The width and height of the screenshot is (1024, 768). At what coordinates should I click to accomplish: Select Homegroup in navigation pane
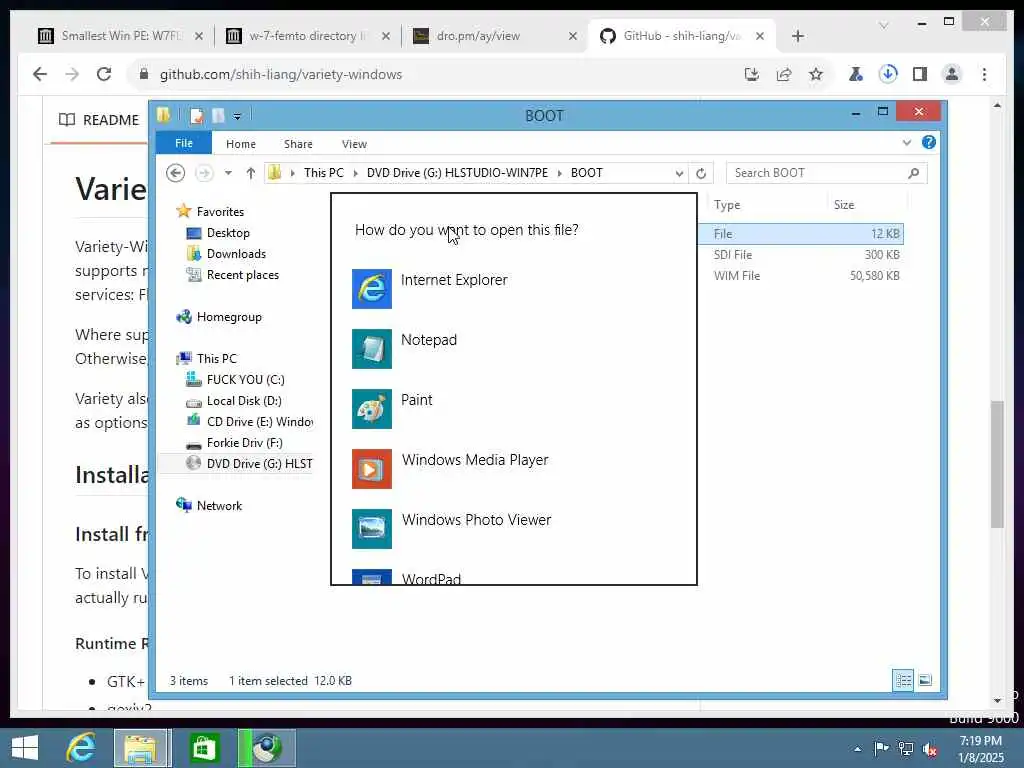pos(229,317)
